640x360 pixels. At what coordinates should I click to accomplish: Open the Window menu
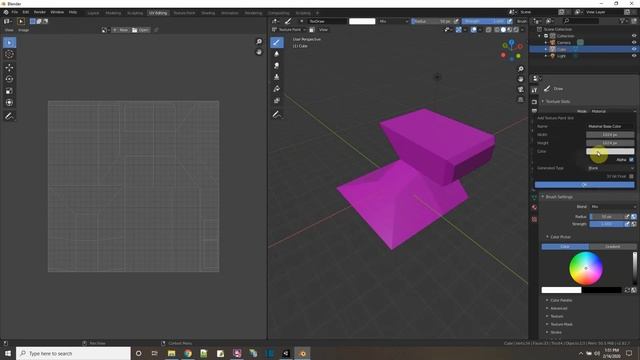[57, 12]
